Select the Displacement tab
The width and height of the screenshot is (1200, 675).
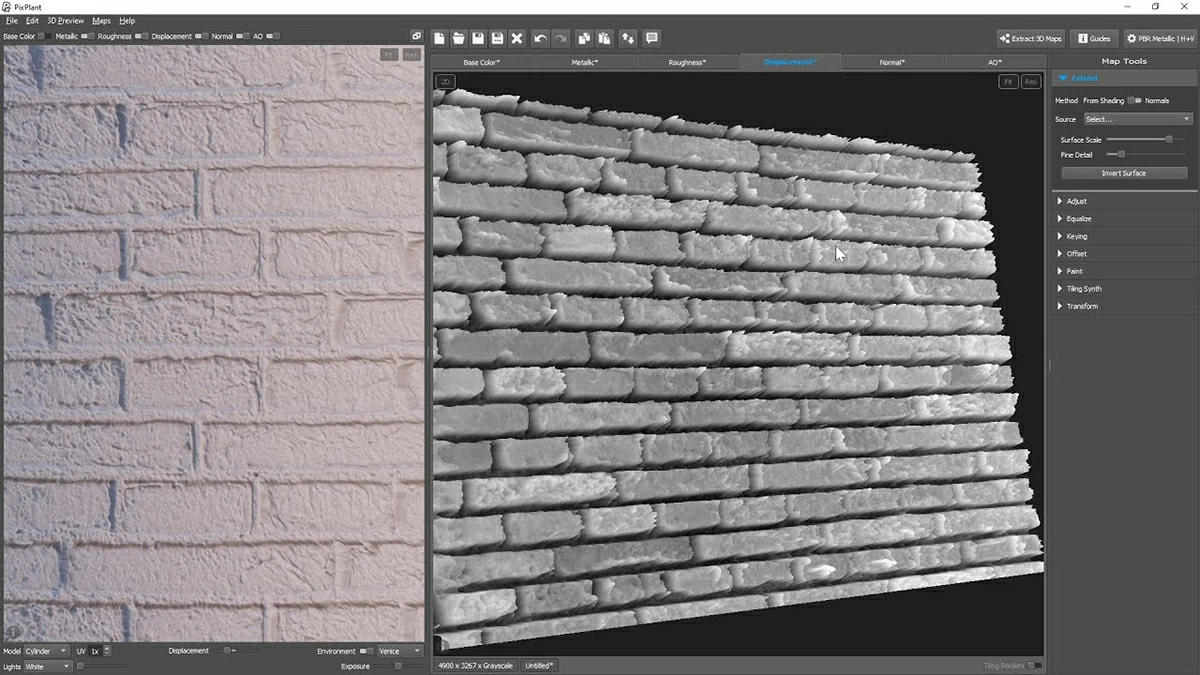tap(790, 62)
